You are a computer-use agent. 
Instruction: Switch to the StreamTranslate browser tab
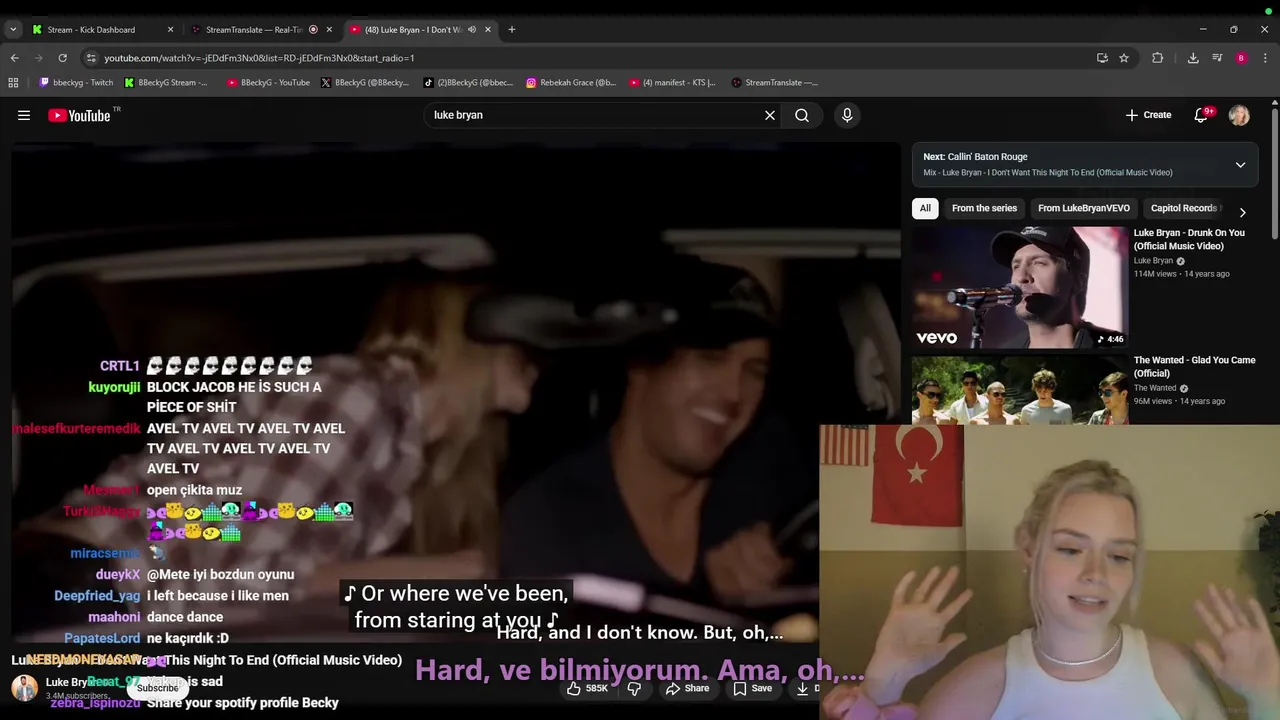click(x=253, y=29)
